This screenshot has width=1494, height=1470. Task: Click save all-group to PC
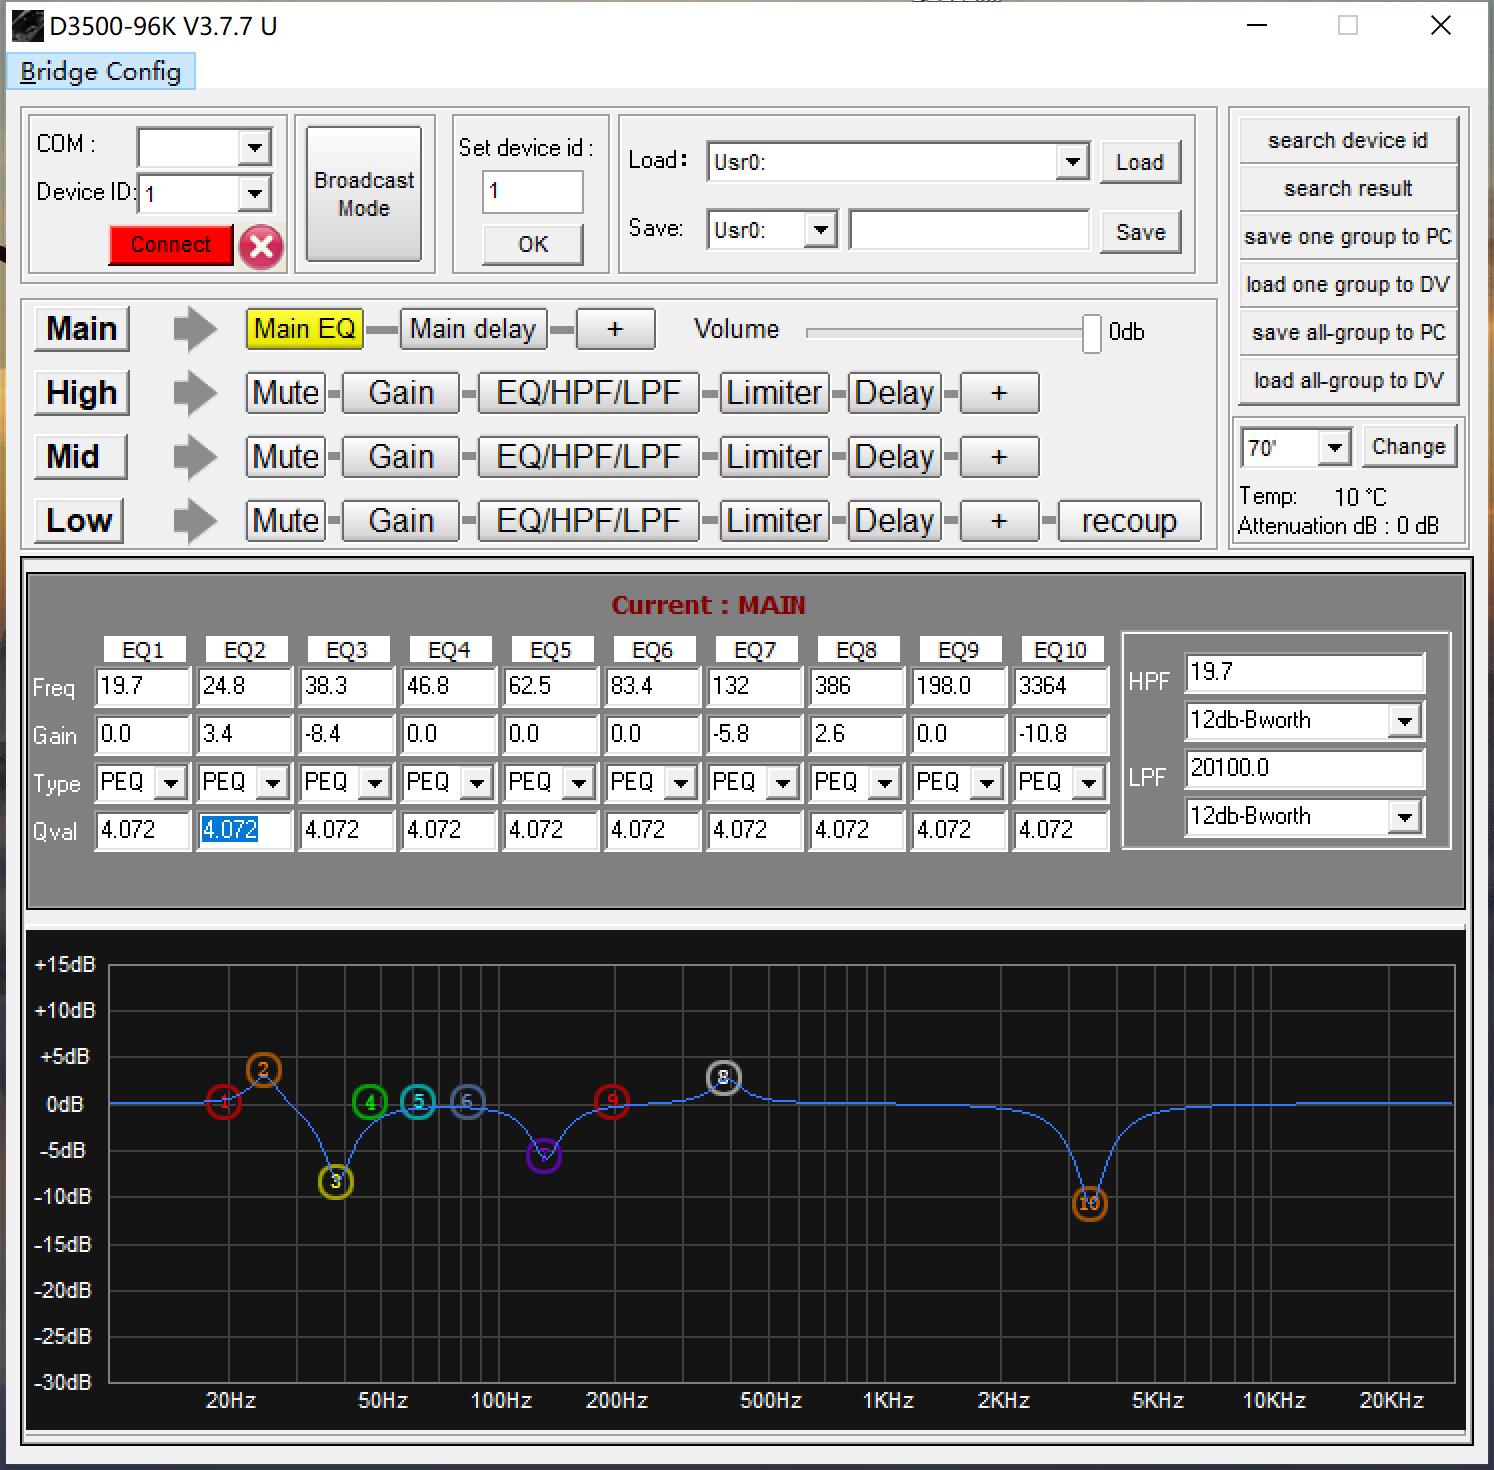1348,332
